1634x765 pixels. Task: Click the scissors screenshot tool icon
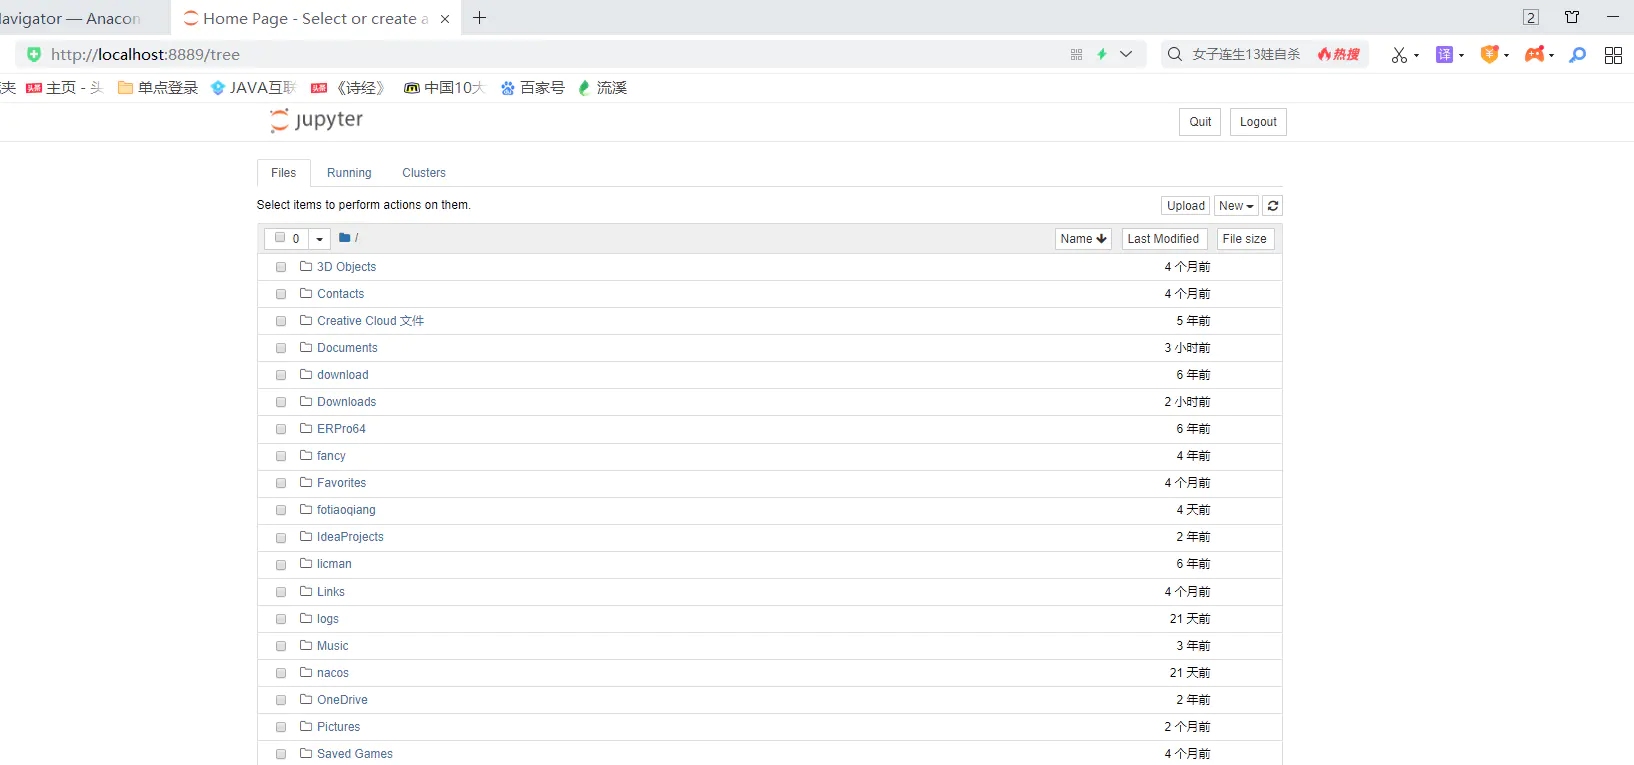[x=1399, y=55]
